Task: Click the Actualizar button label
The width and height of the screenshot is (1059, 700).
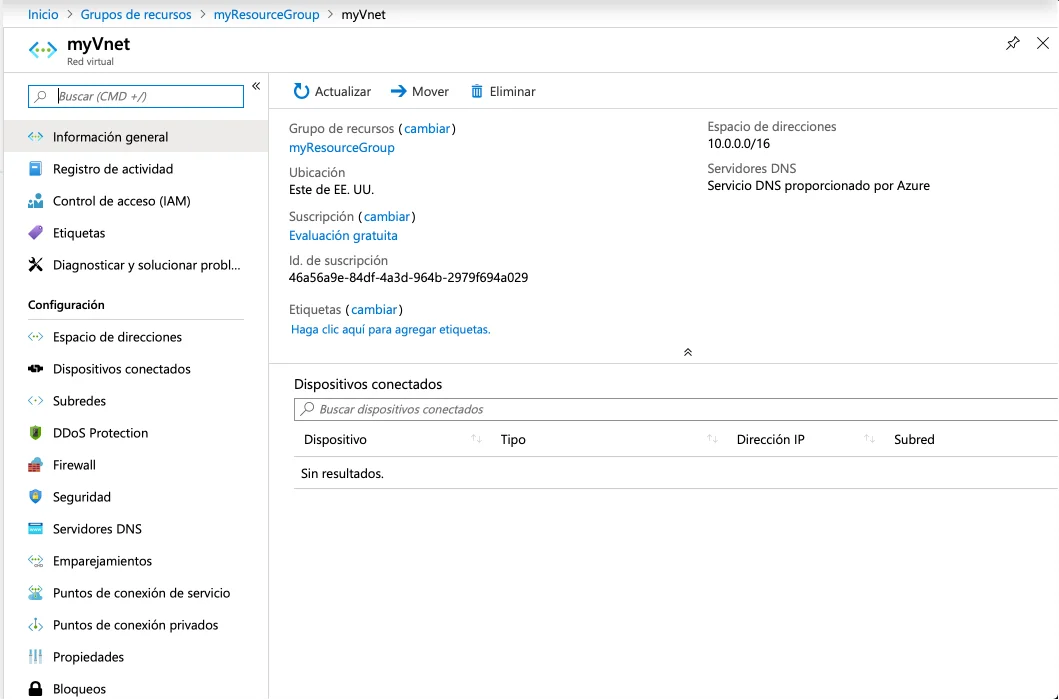Action: pyautogui.click(x=342, y=91)
